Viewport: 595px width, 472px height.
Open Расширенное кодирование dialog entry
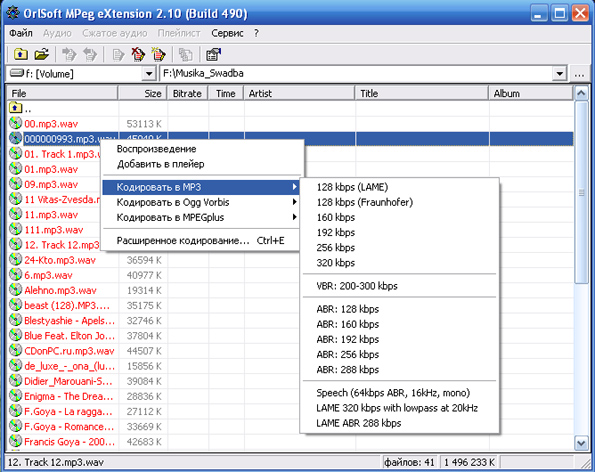coord(201,241)
